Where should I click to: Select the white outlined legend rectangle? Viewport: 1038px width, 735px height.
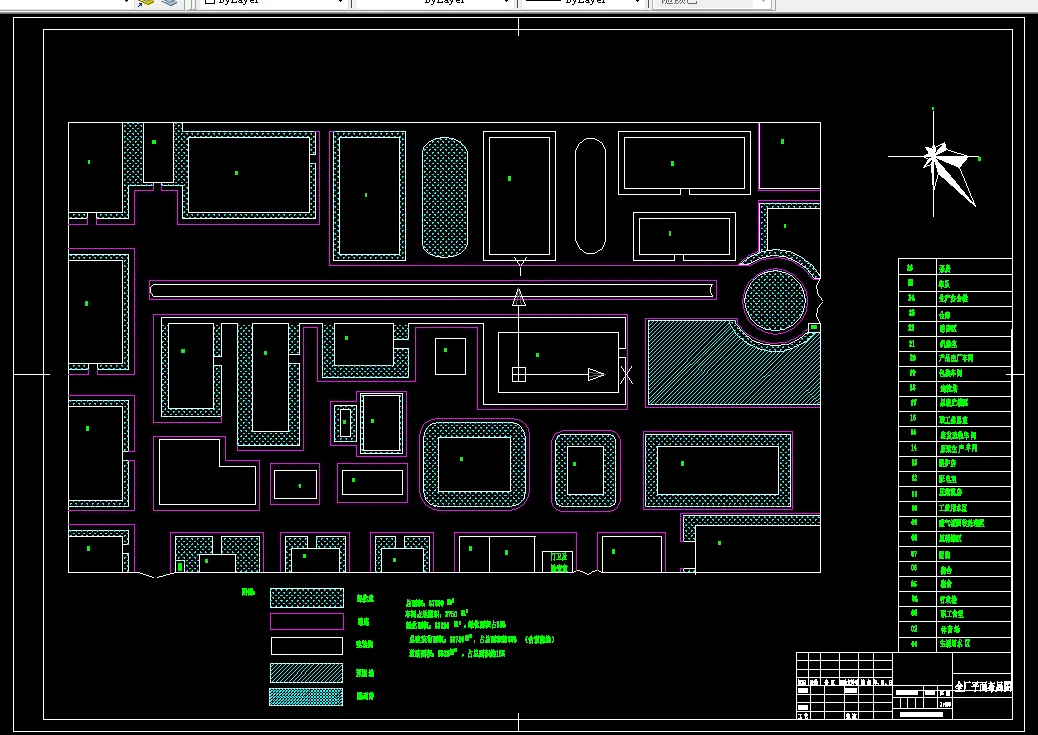point(307,646)
